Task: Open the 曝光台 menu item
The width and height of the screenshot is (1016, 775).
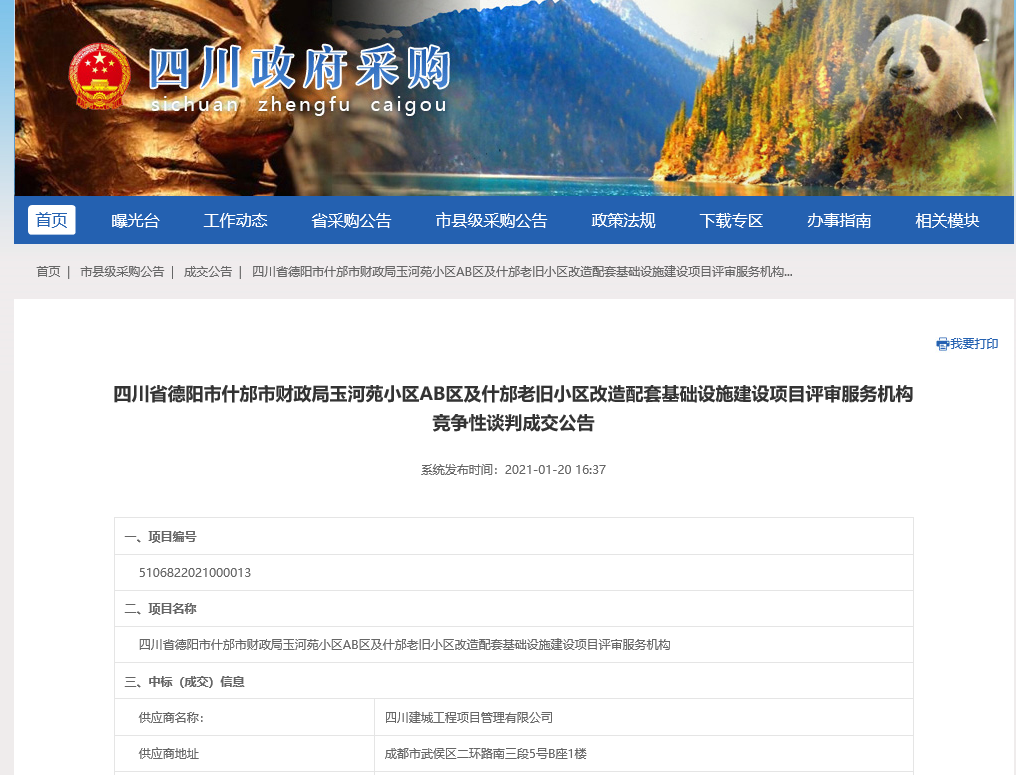Action: coord(135,221)
